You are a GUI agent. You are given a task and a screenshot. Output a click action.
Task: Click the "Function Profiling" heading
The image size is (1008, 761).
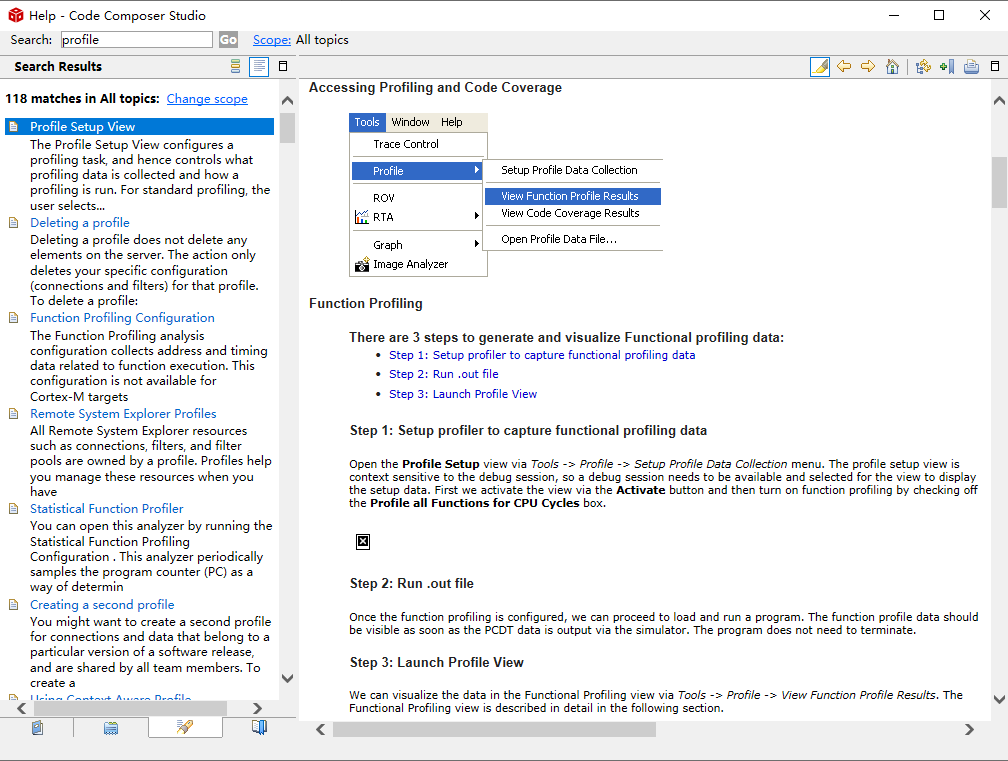pos(366,303)
